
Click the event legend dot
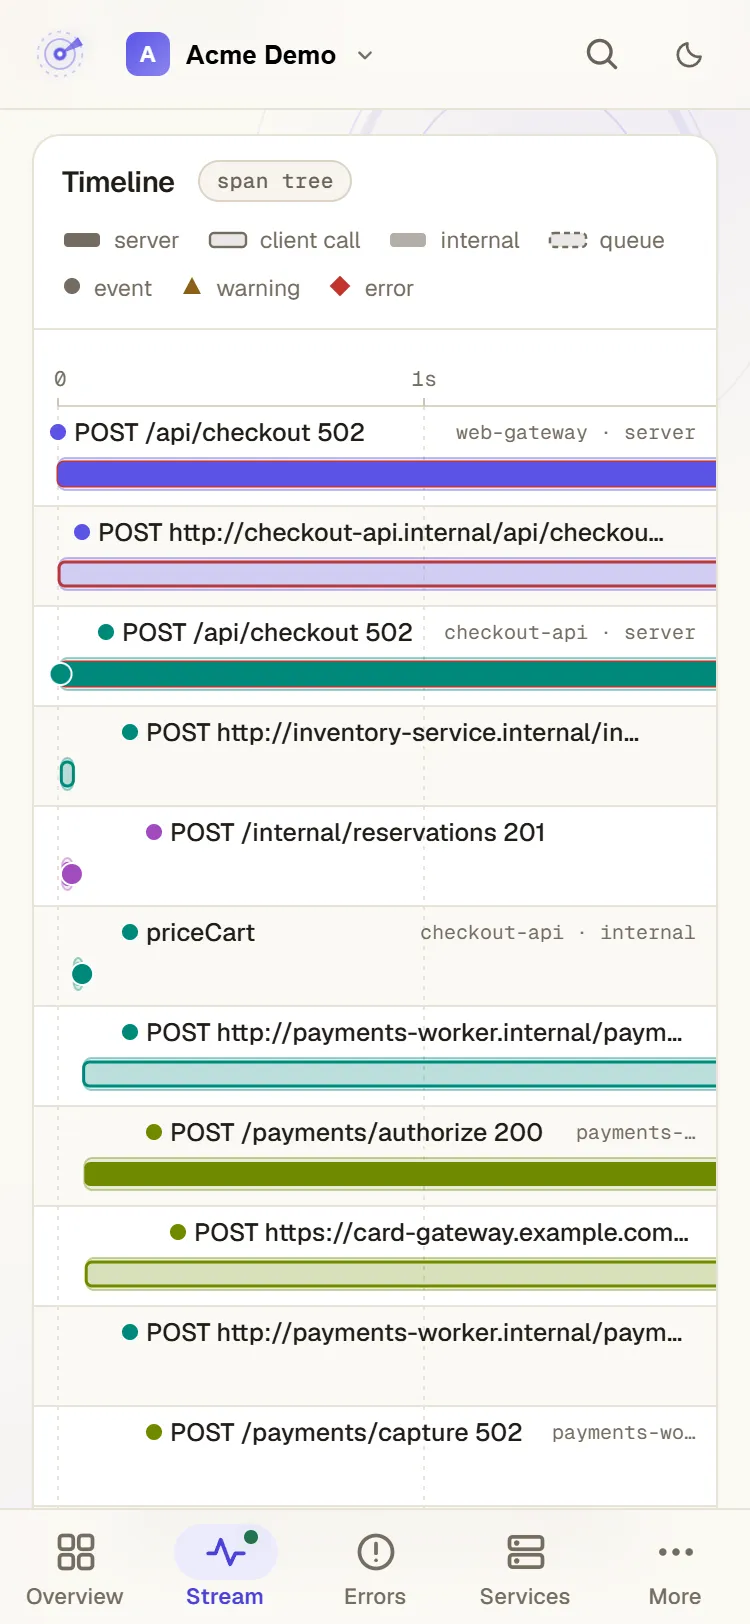pyautogui.click(x=72, y=286)
